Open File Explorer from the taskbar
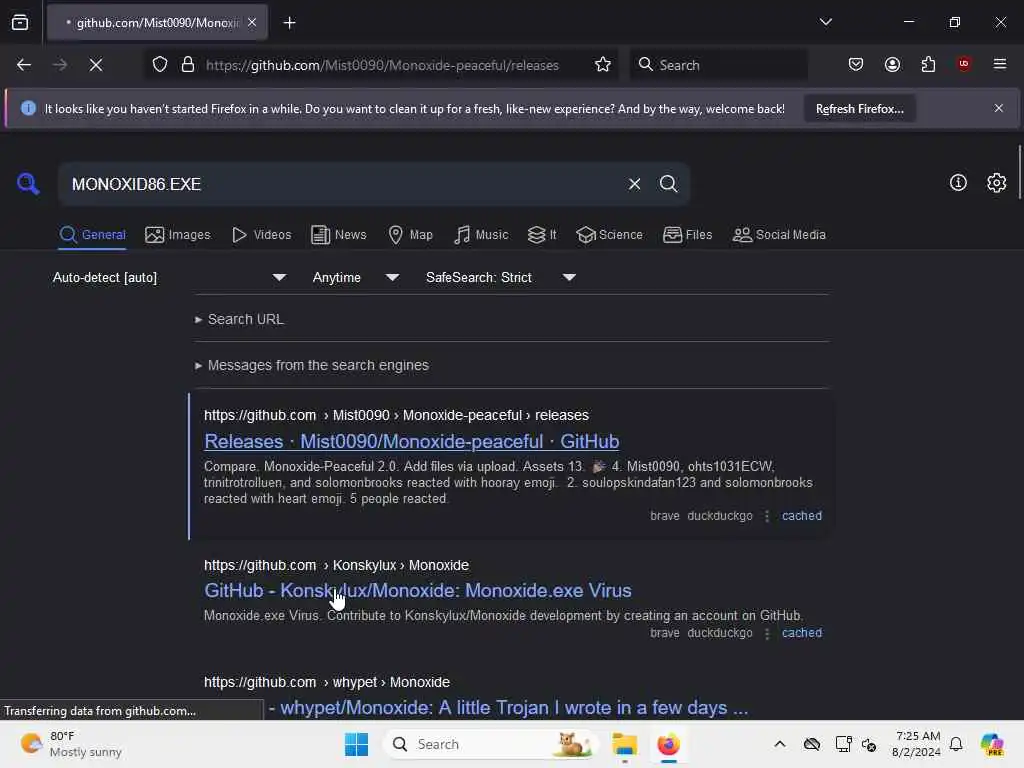This screenshot has width=1024, height=768. click(x=624, y=744)
